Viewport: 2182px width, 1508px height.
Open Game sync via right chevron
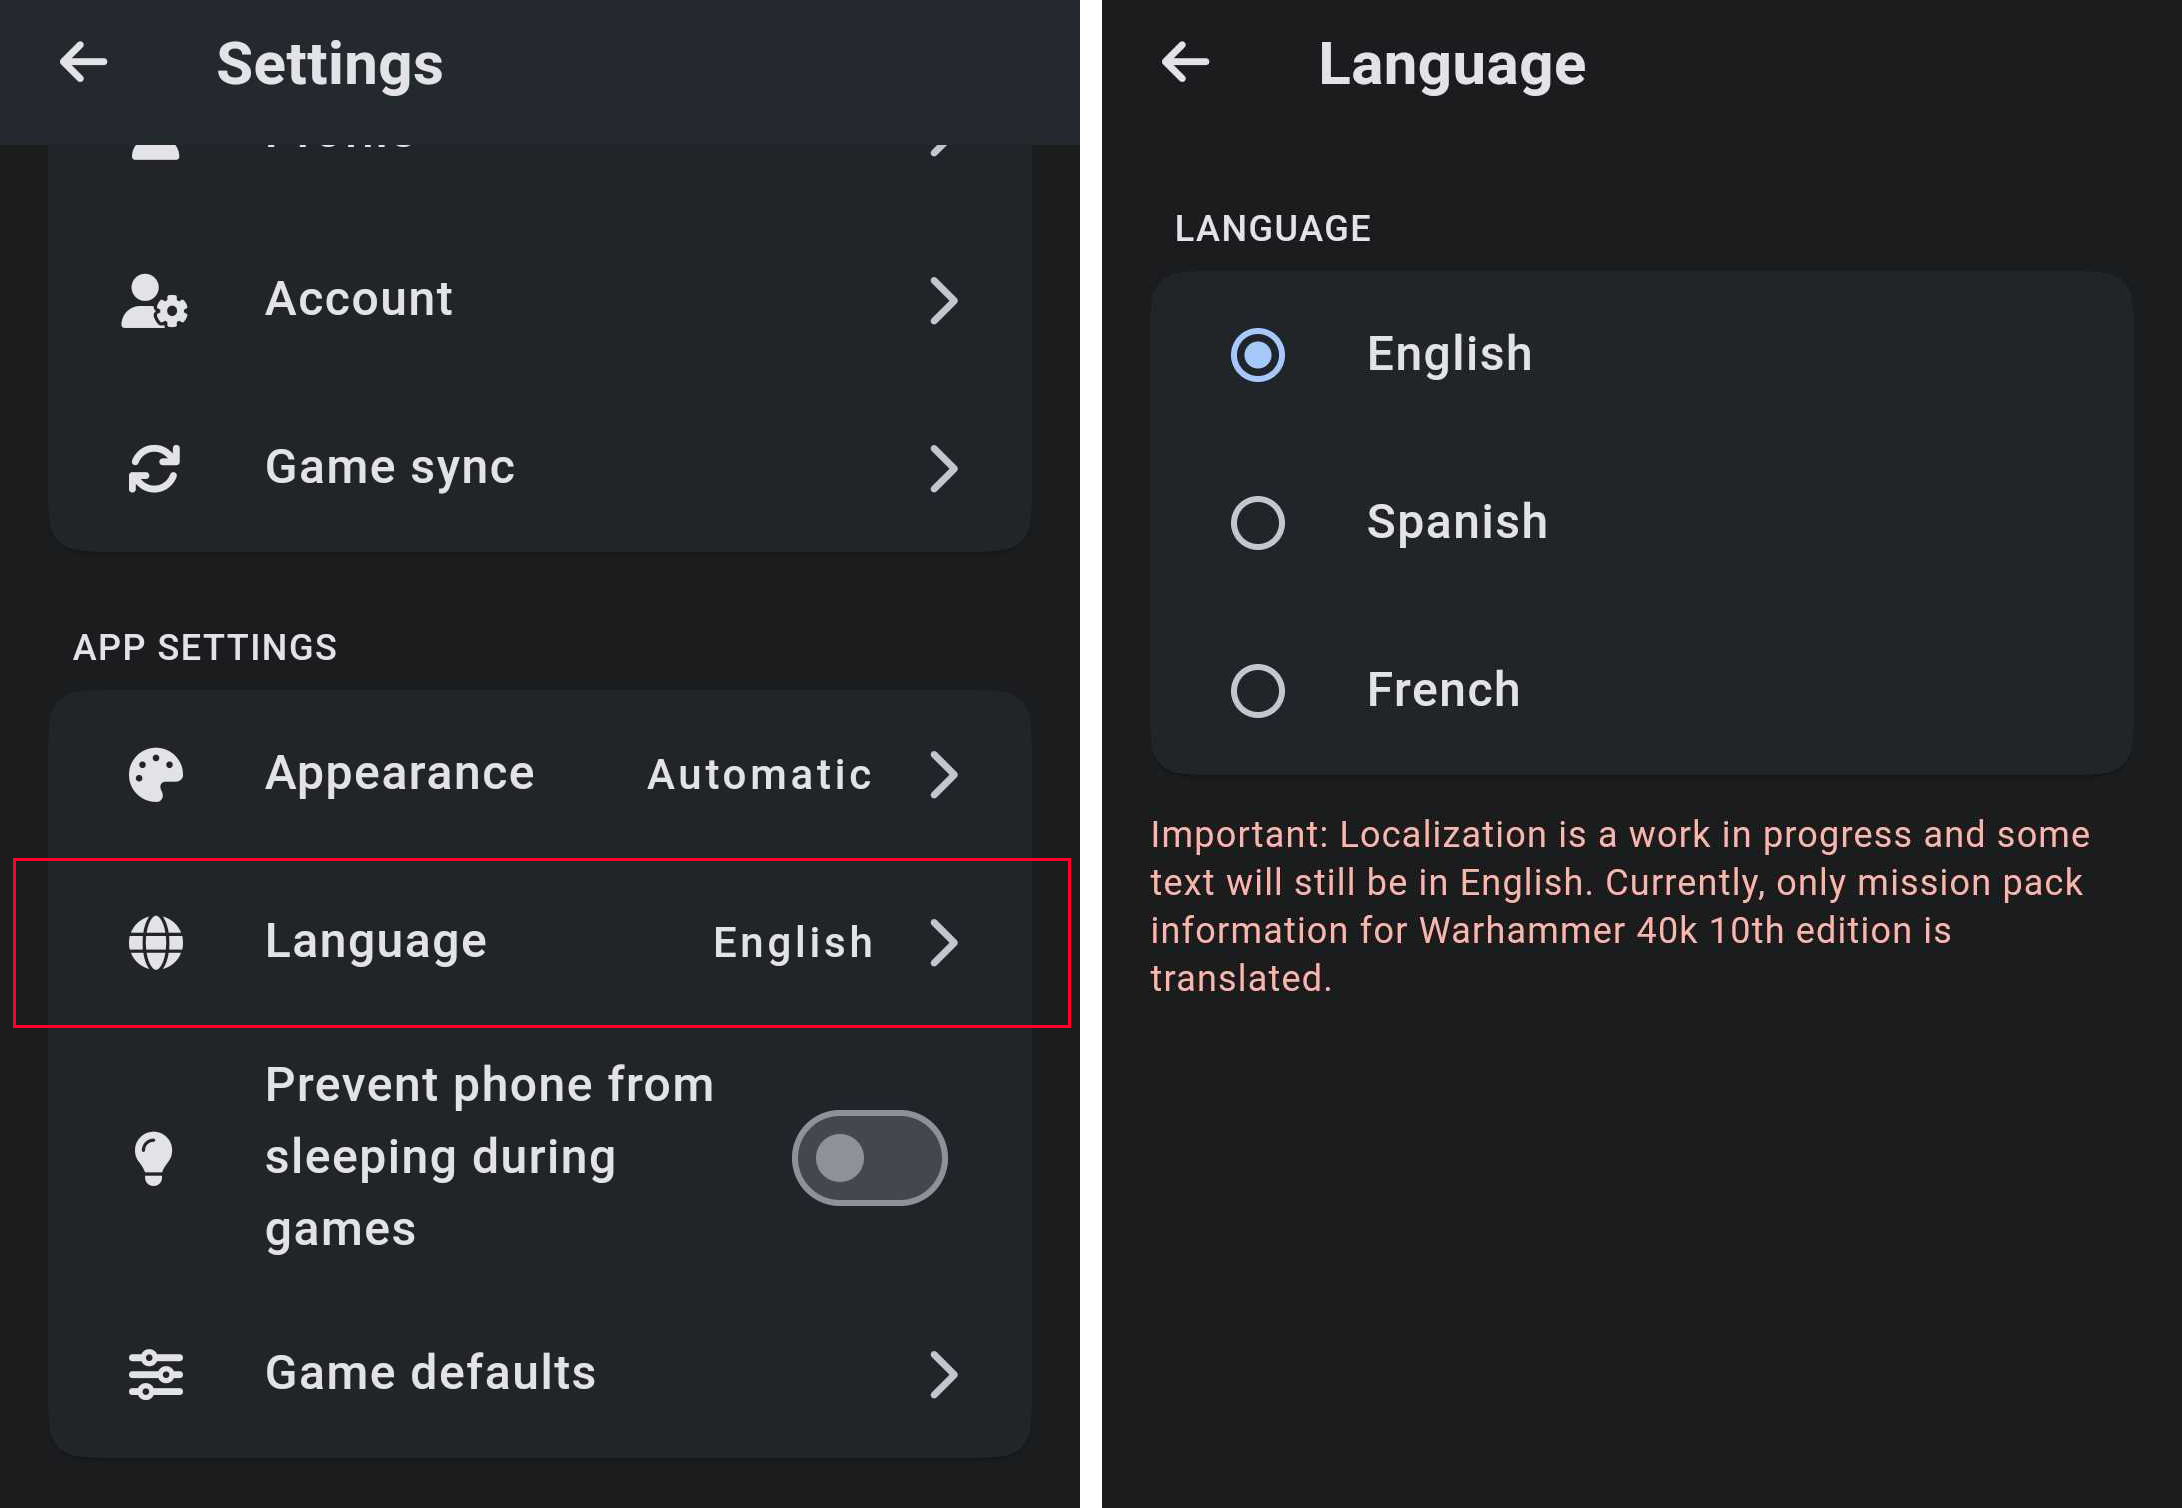[x=943, y=468]
